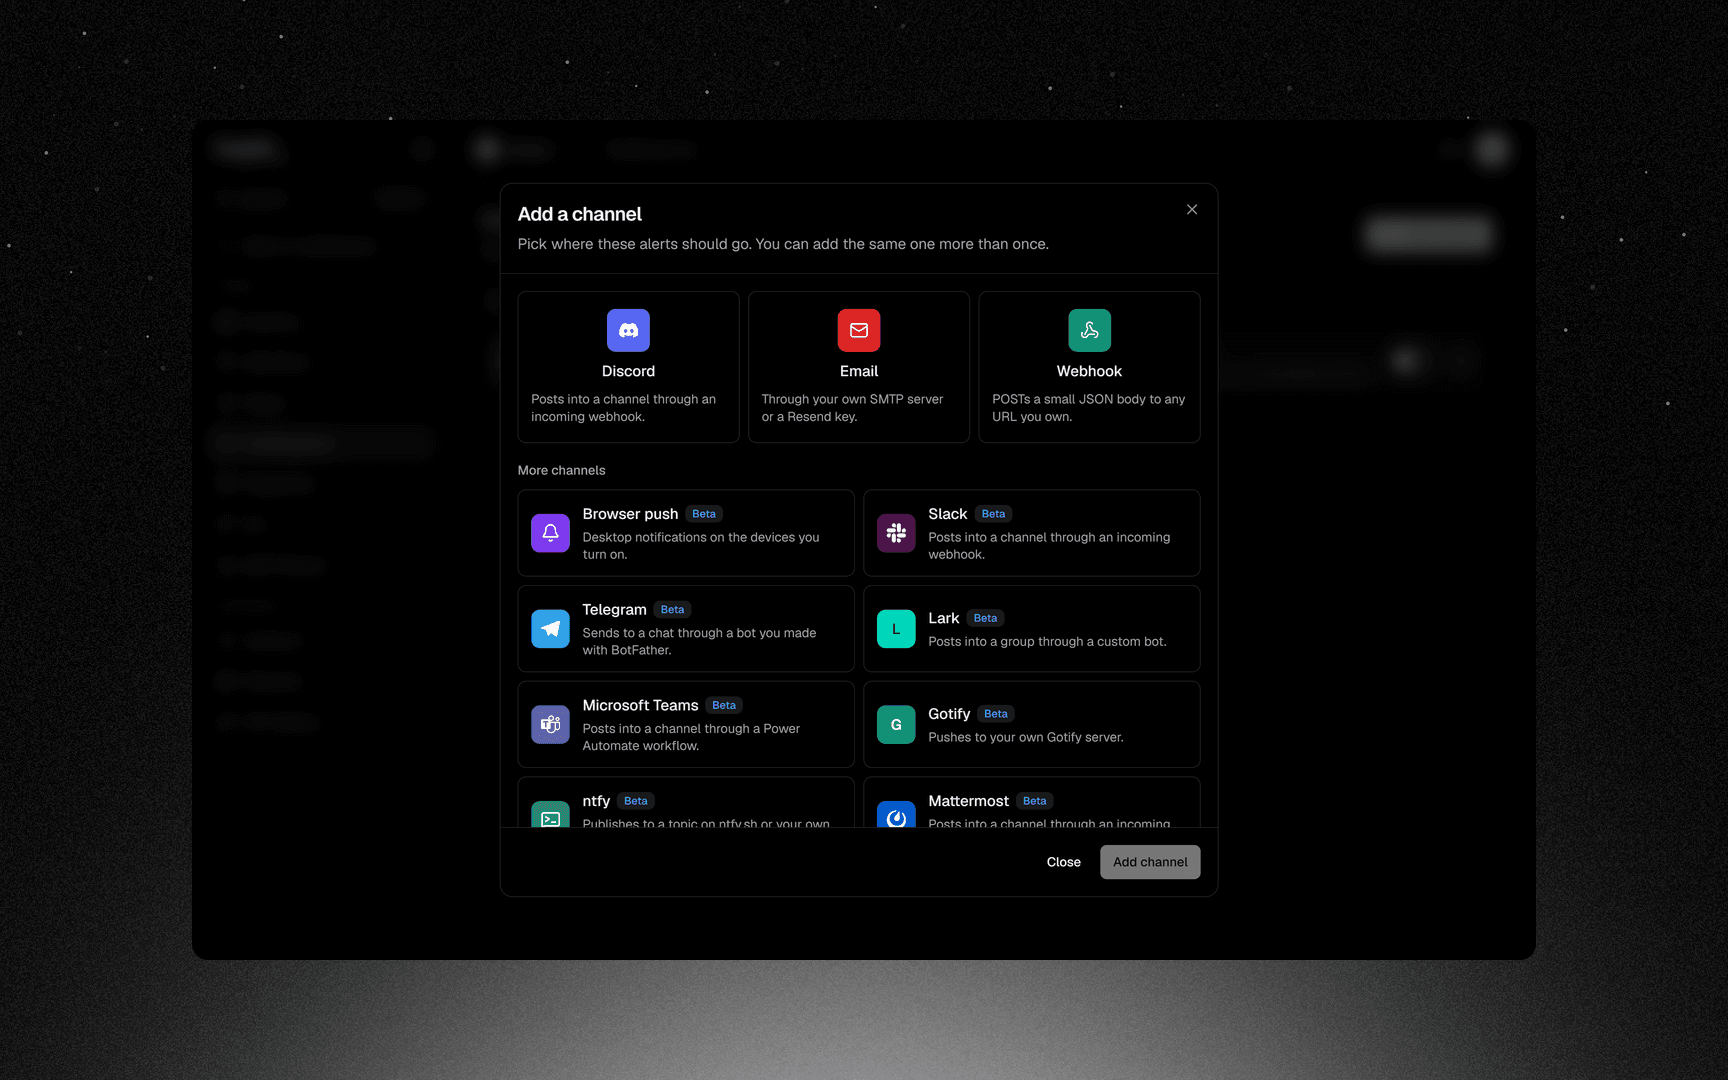The image size is (1728, 1080).
Task: Click 'Posts into a group through a custom bot.'
Action: 1047,642
